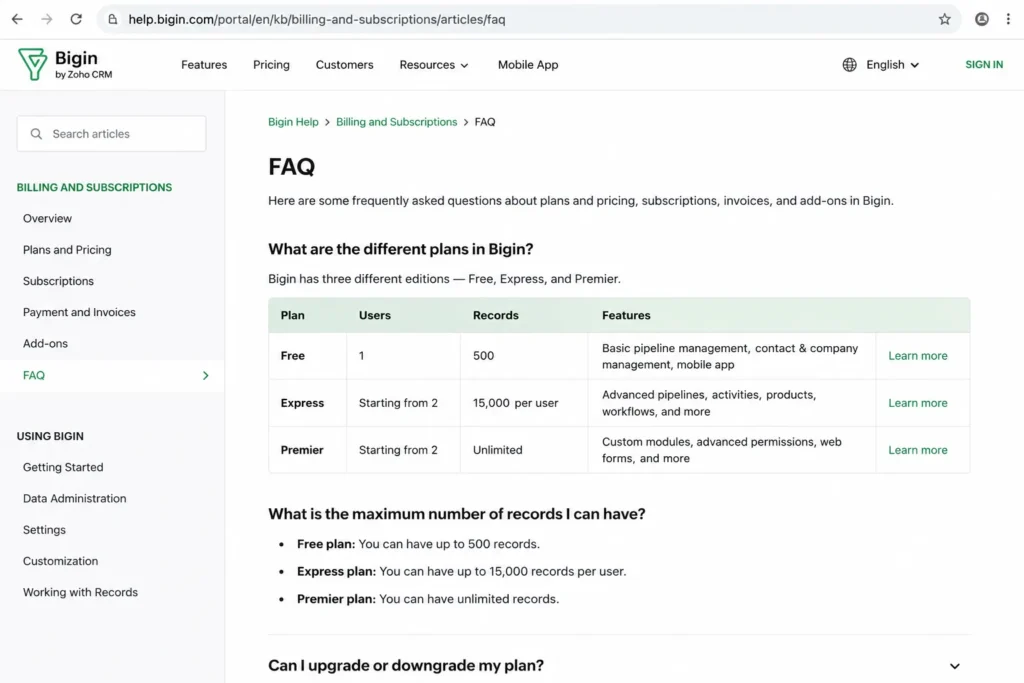The width and height of the screenshot is (1024, 683).
Task: Click the Features column header
Action: pyautogui.click(x=626, y=315)
